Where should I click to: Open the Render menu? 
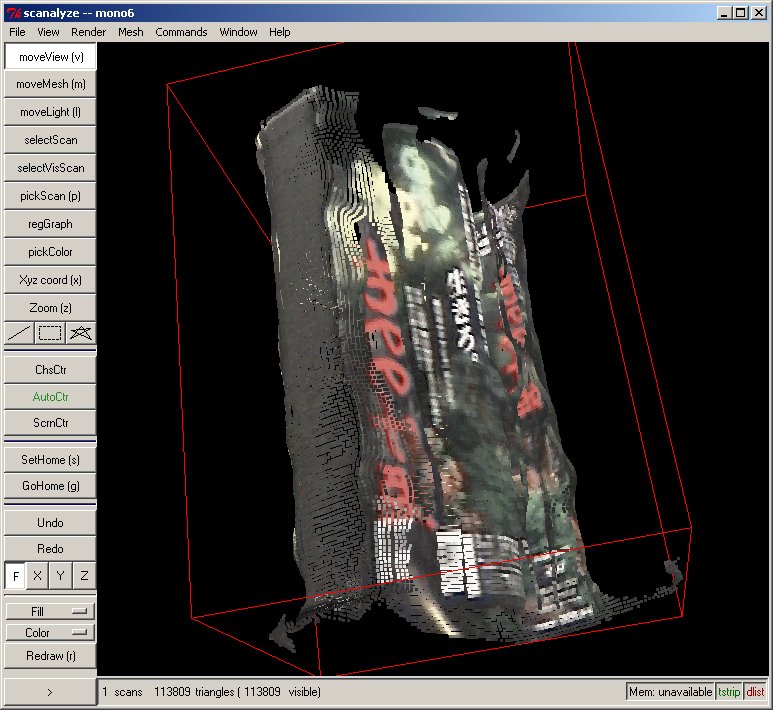(x=88, y=32)
